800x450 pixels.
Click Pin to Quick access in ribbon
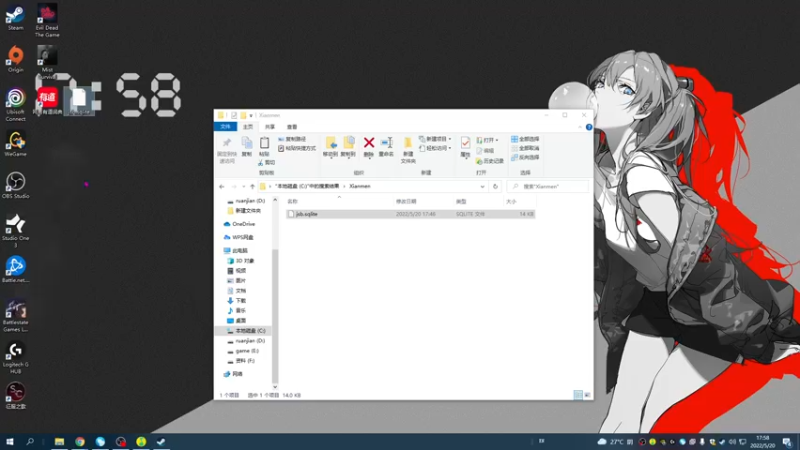point(227,150)
